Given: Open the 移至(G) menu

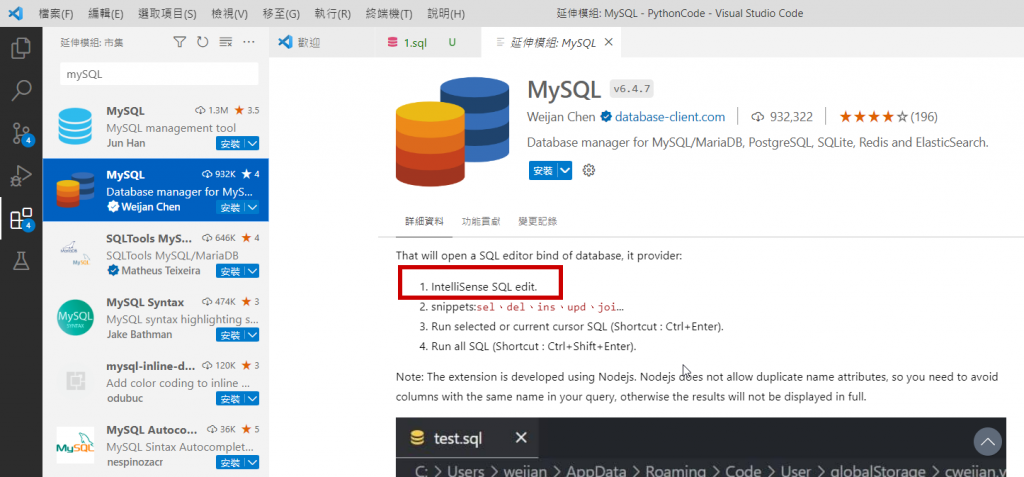Looking at the screenshot, I should (x=281, y=13).
